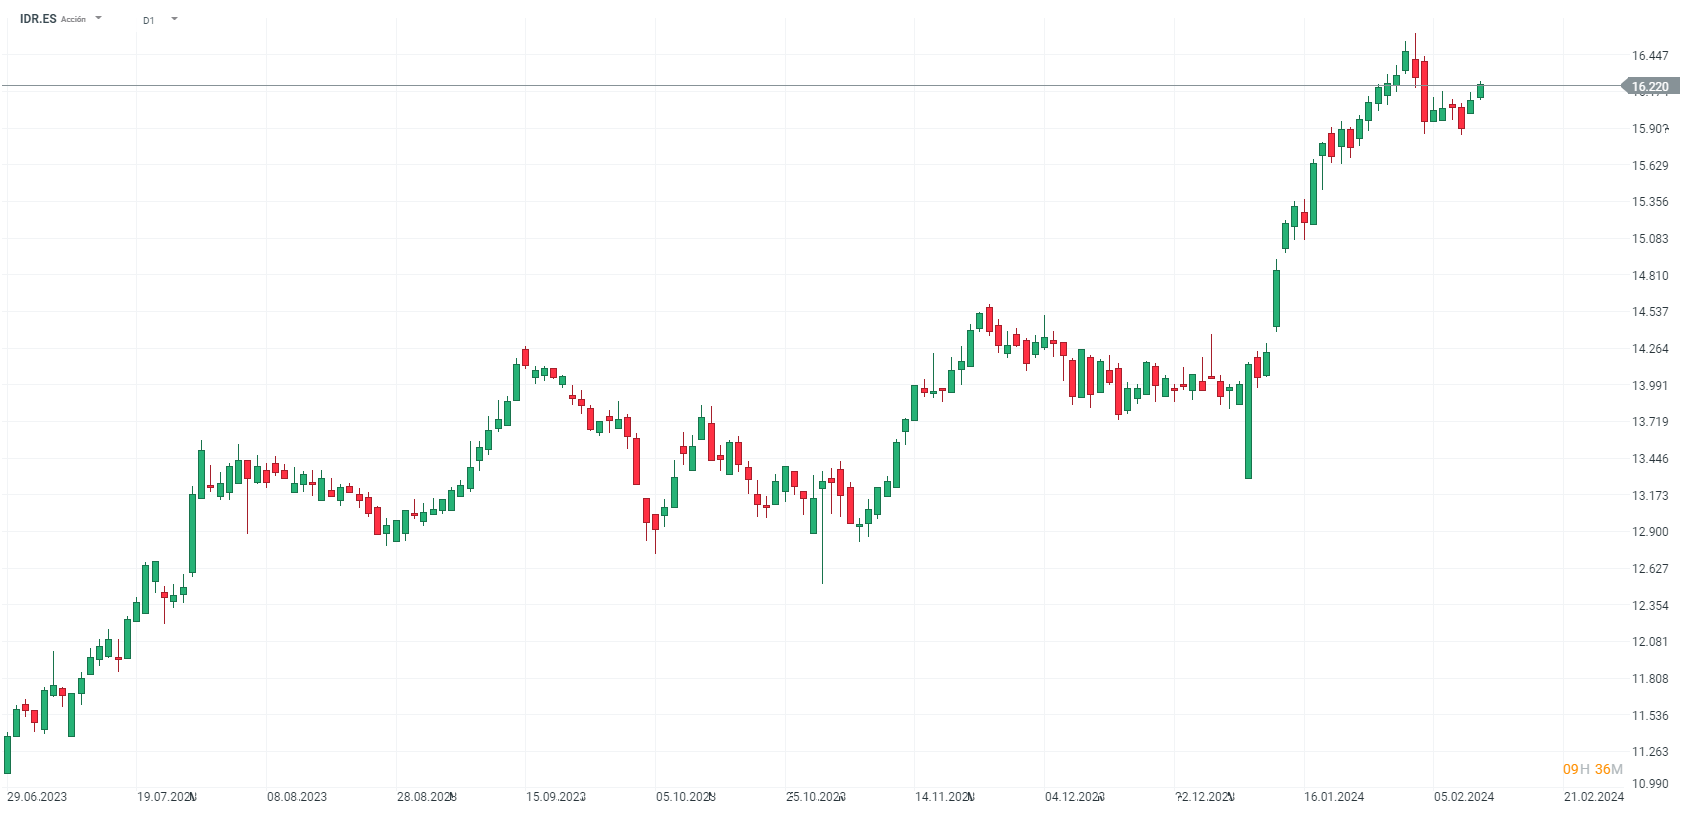Click the 21.02.2024 date on the axis
This screenshot has width=1691, height=813.
pyautogui.click(x=1594, y=797)
